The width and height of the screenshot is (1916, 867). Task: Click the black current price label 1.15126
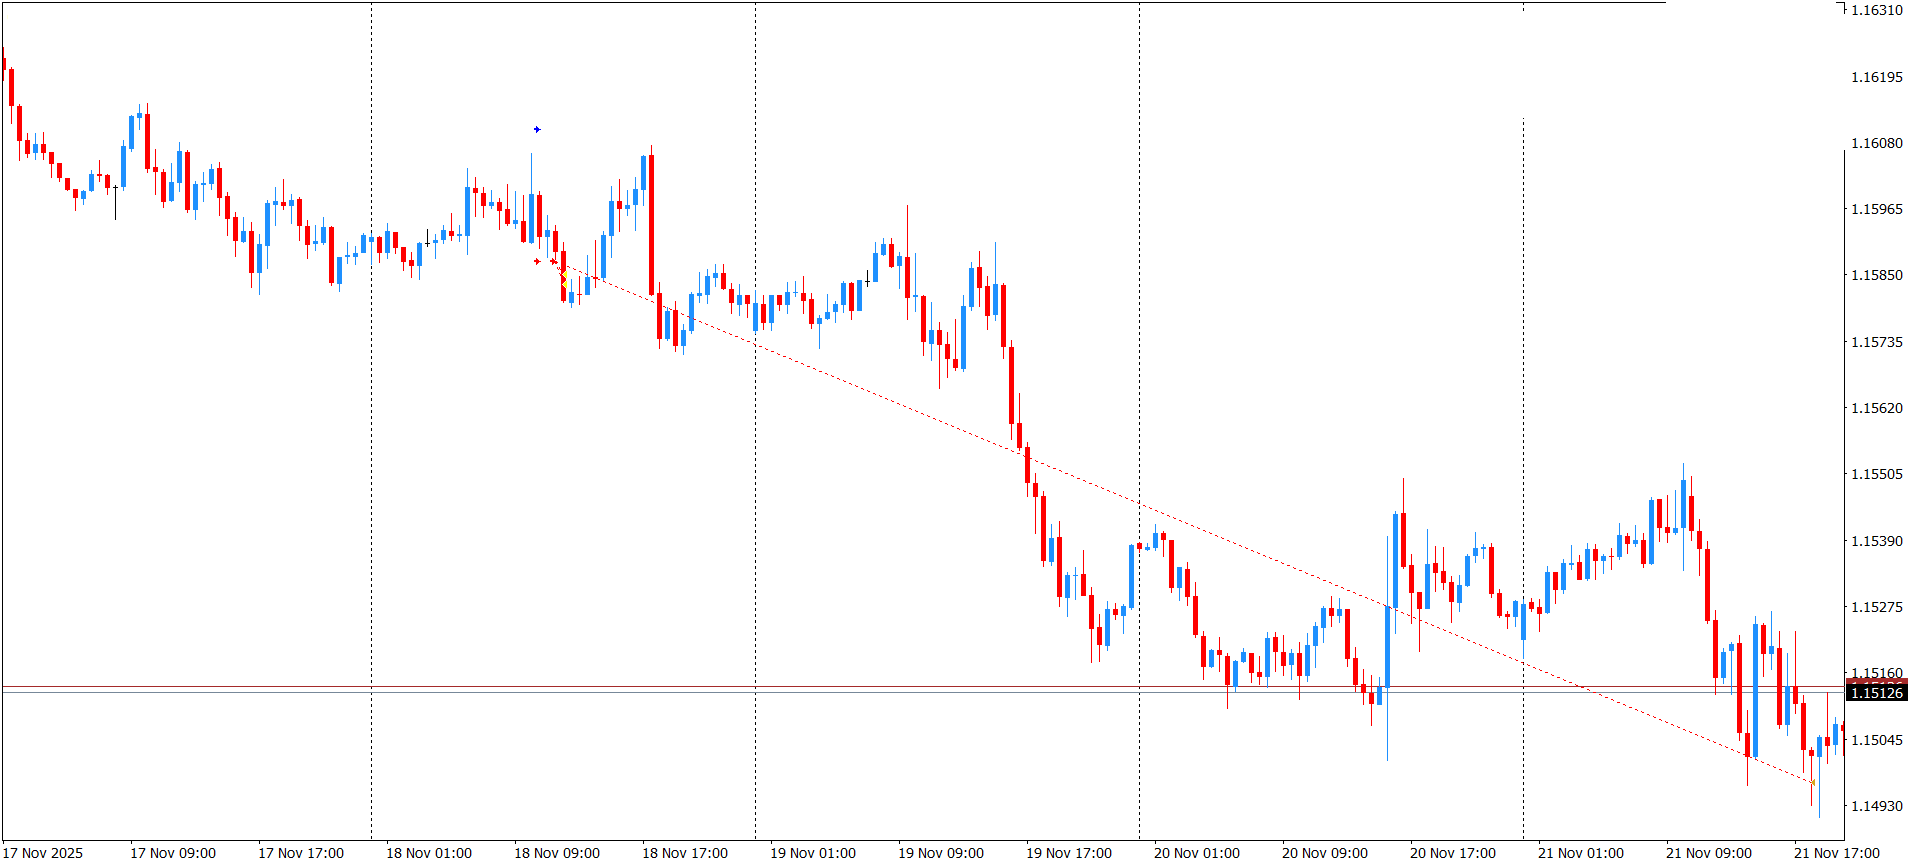(1877, 693)
